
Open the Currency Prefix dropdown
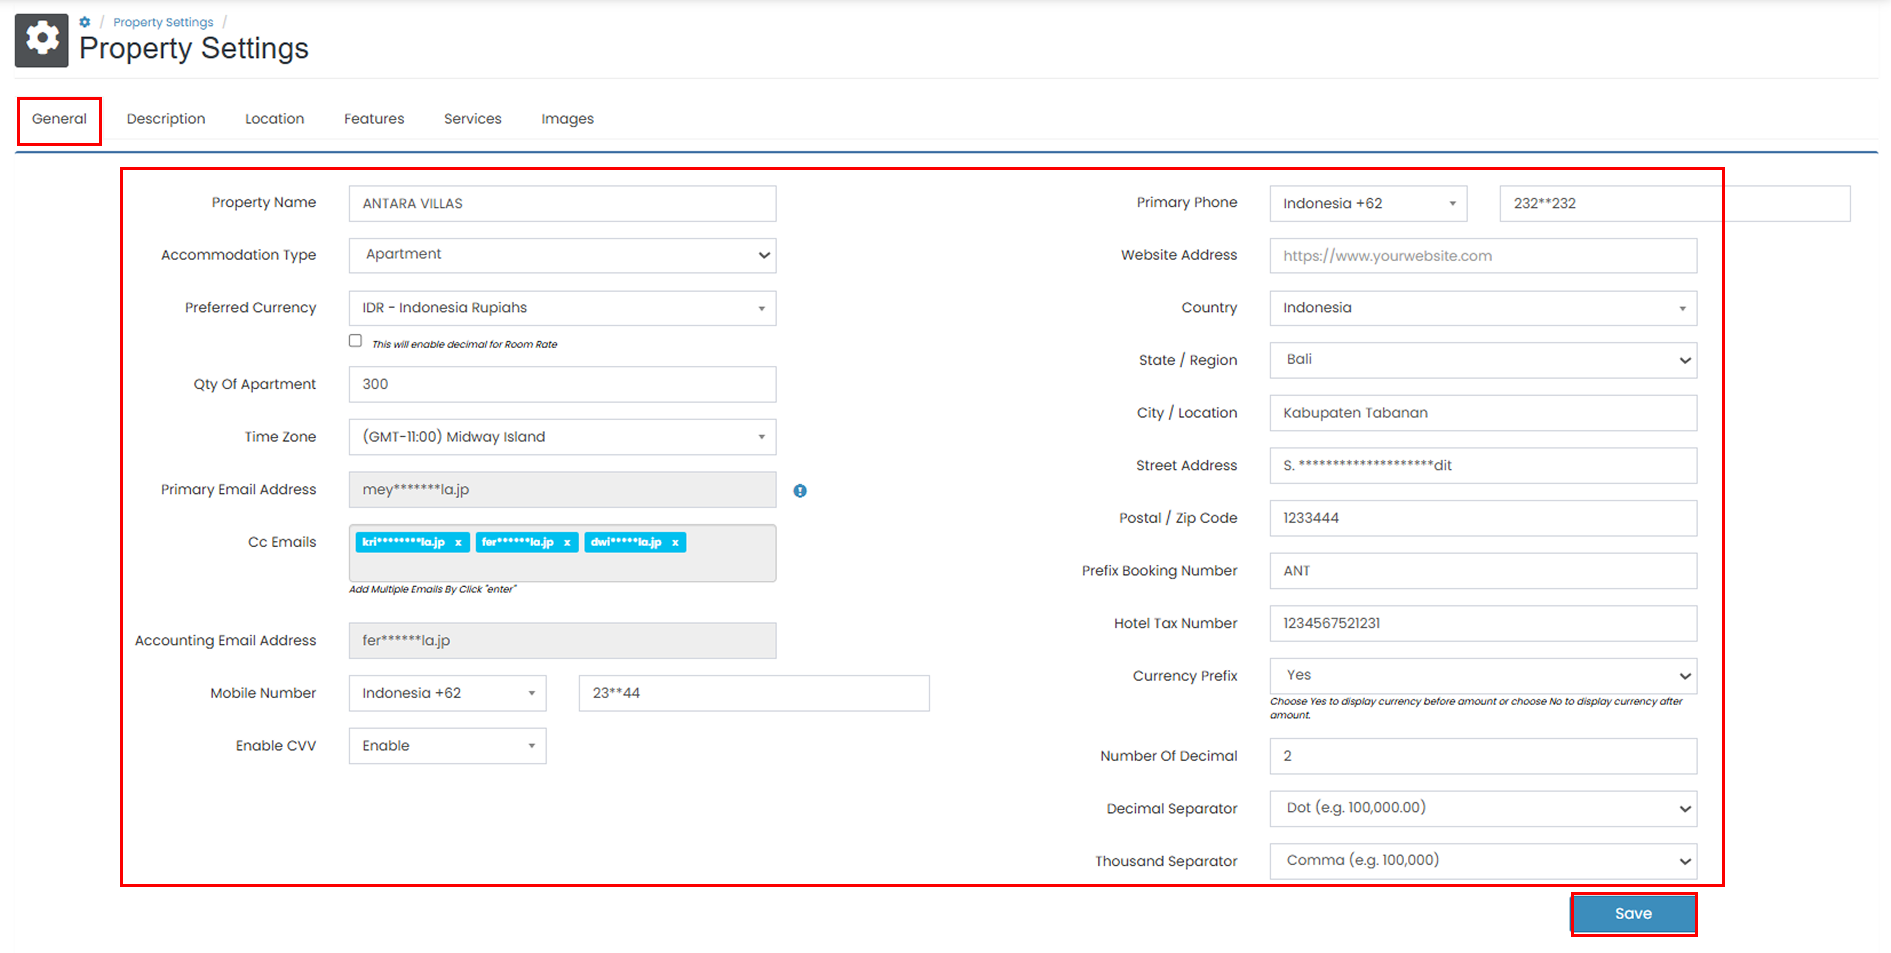[1483, 676]
